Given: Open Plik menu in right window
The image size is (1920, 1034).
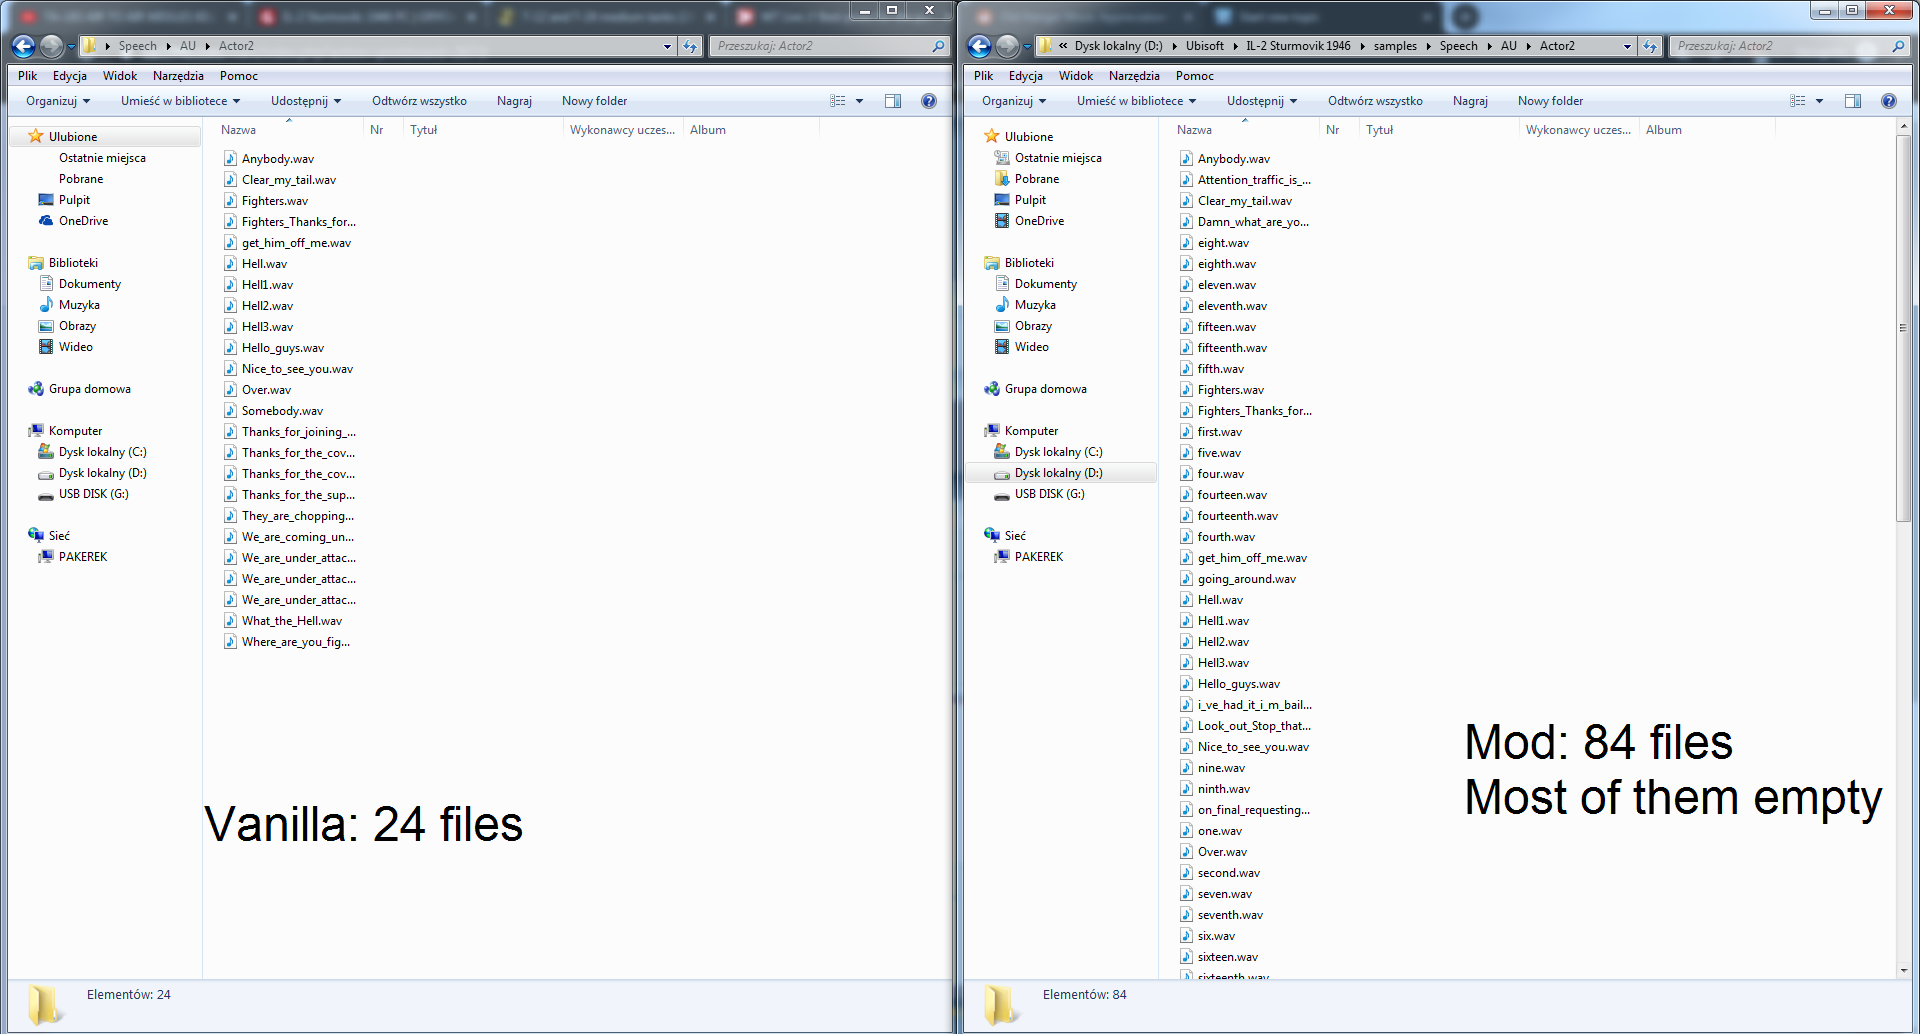Looking at the screenshot, I should coord(984,76).
